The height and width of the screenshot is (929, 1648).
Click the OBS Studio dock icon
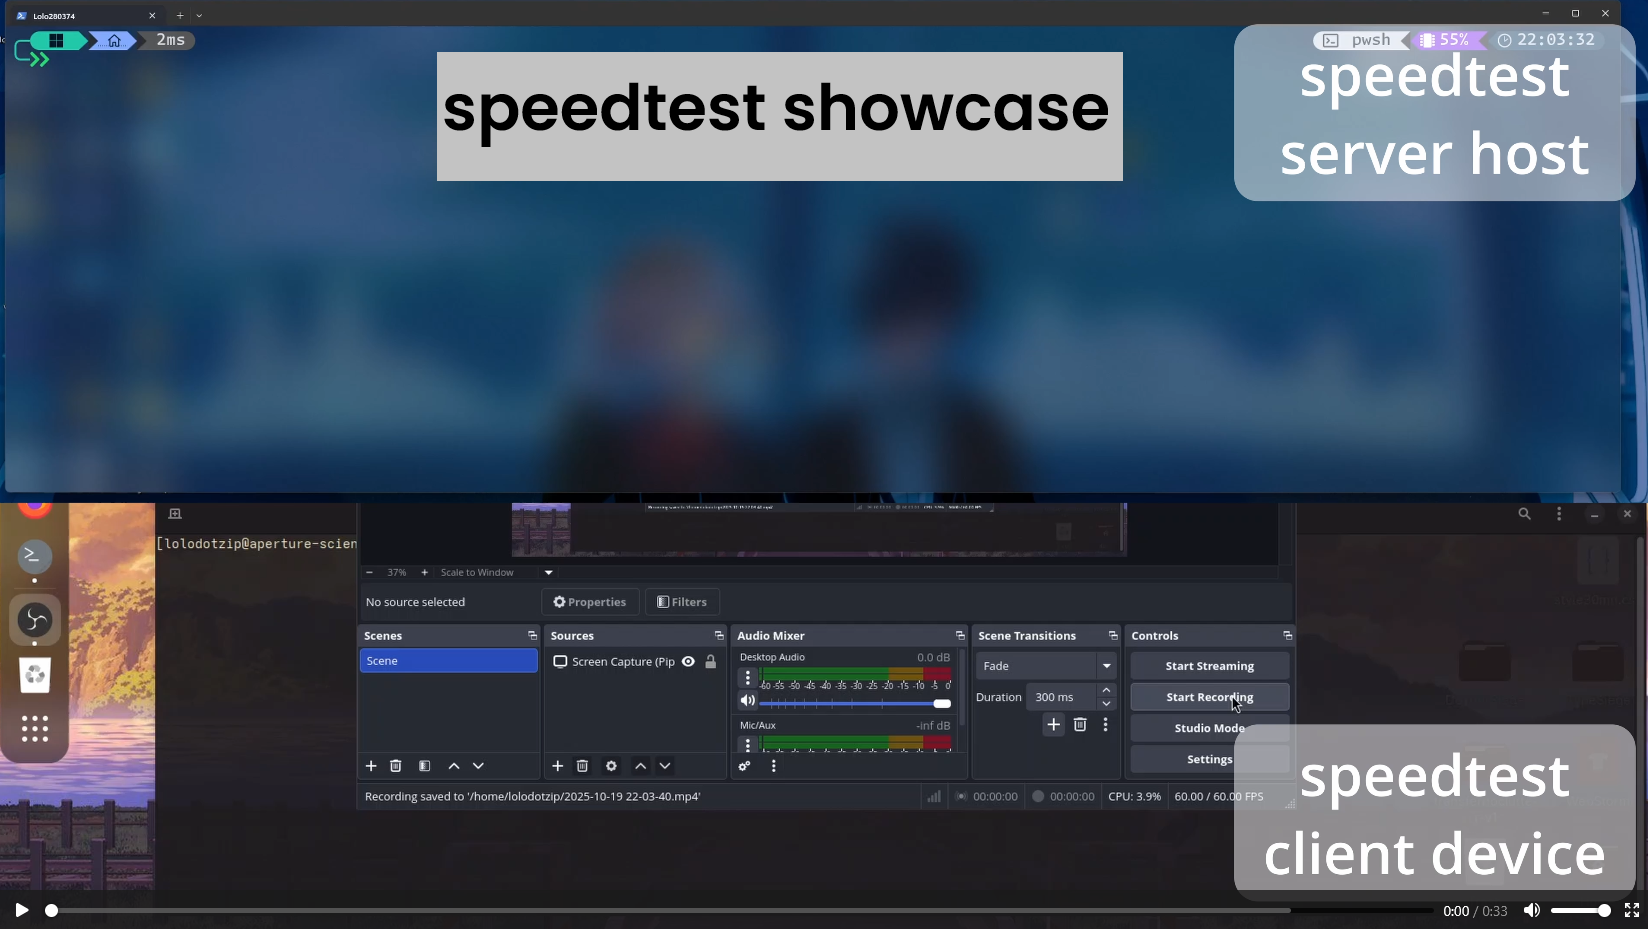35,620
